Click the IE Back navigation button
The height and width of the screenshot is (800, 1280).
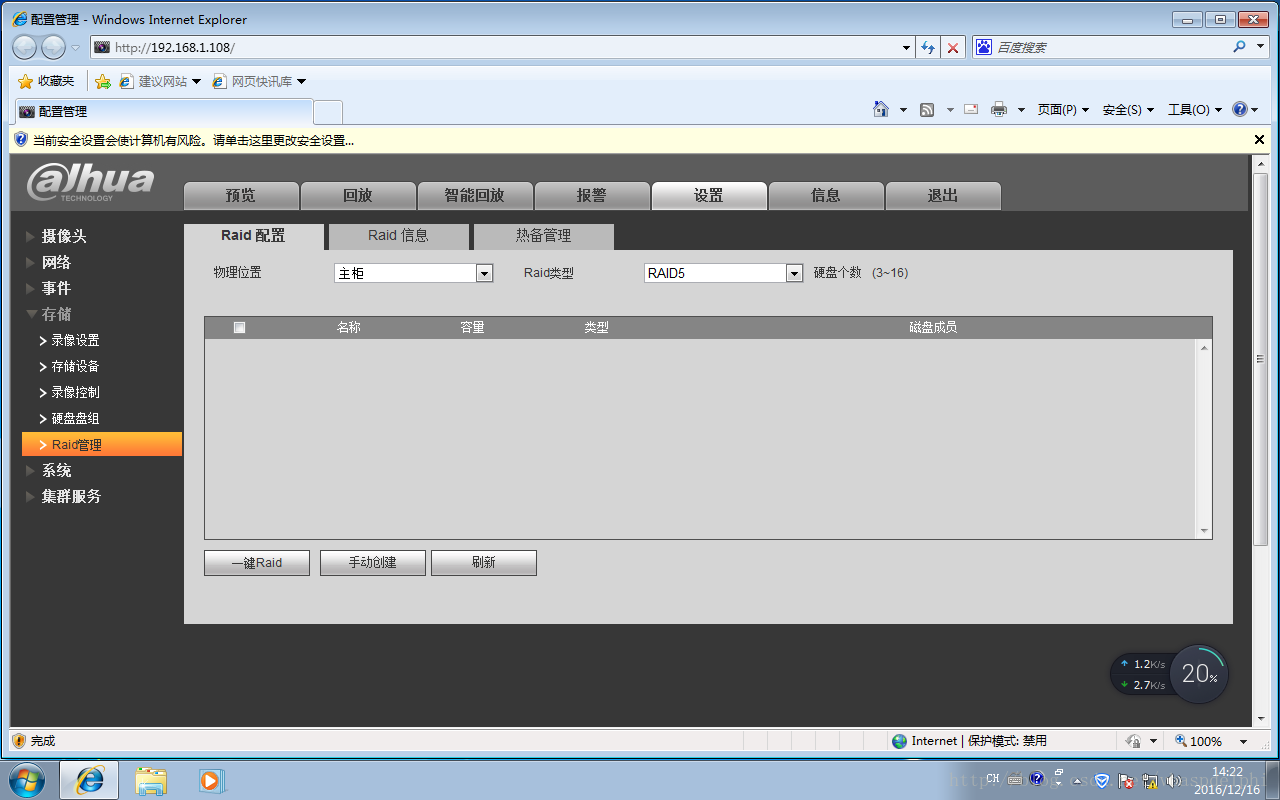click(x=25, y=47)
